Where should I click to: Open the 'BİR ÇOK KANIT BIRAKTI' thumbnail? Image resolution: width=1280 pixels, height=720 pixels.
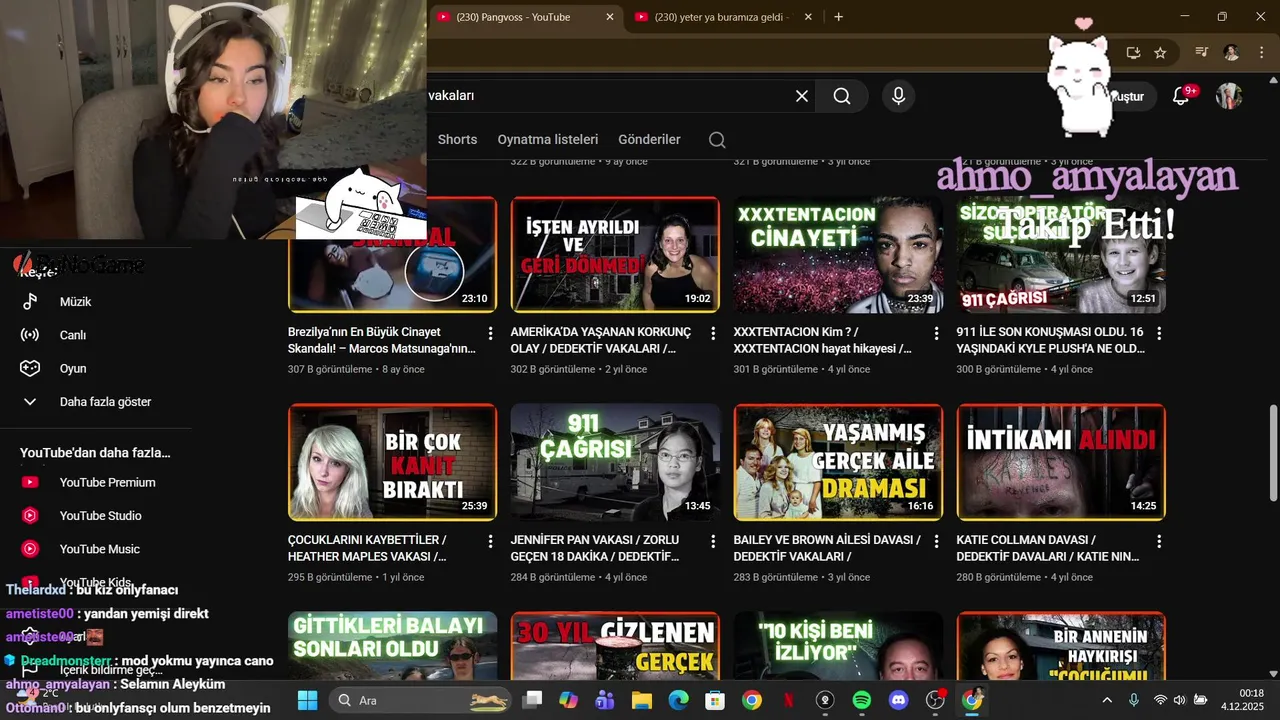tap(392, 462)
